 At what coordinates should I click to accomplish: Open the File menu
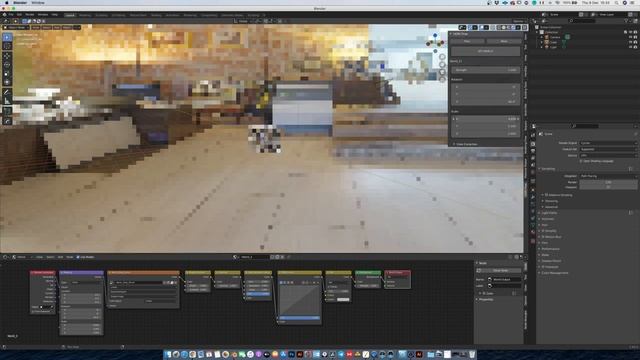11,15
